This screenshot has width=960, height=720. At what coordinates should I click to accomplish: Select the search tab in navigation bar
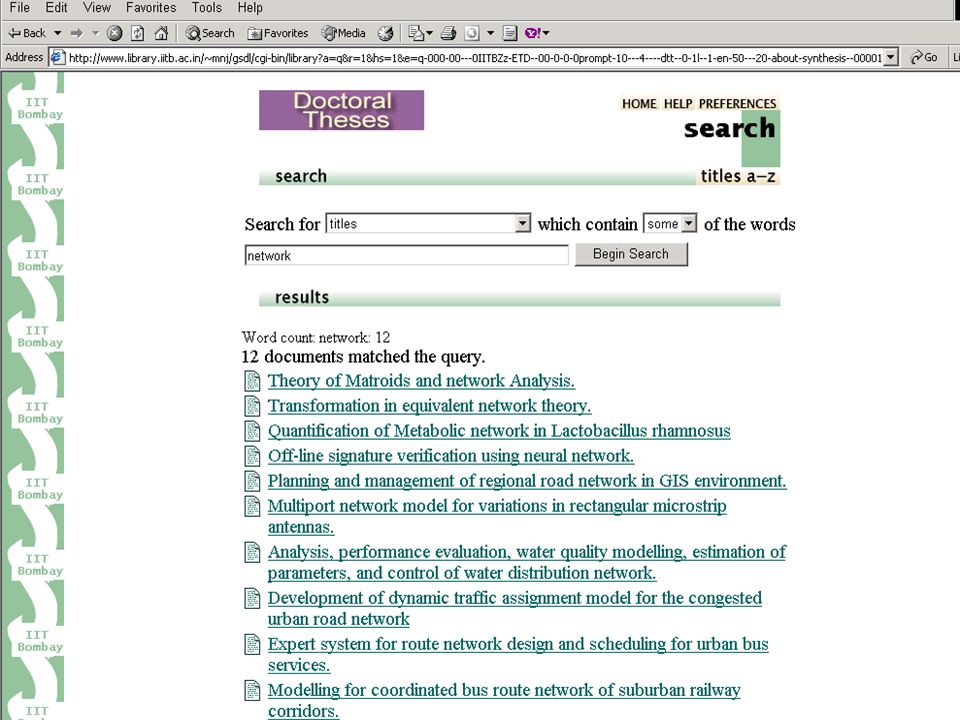click(301, 176)
